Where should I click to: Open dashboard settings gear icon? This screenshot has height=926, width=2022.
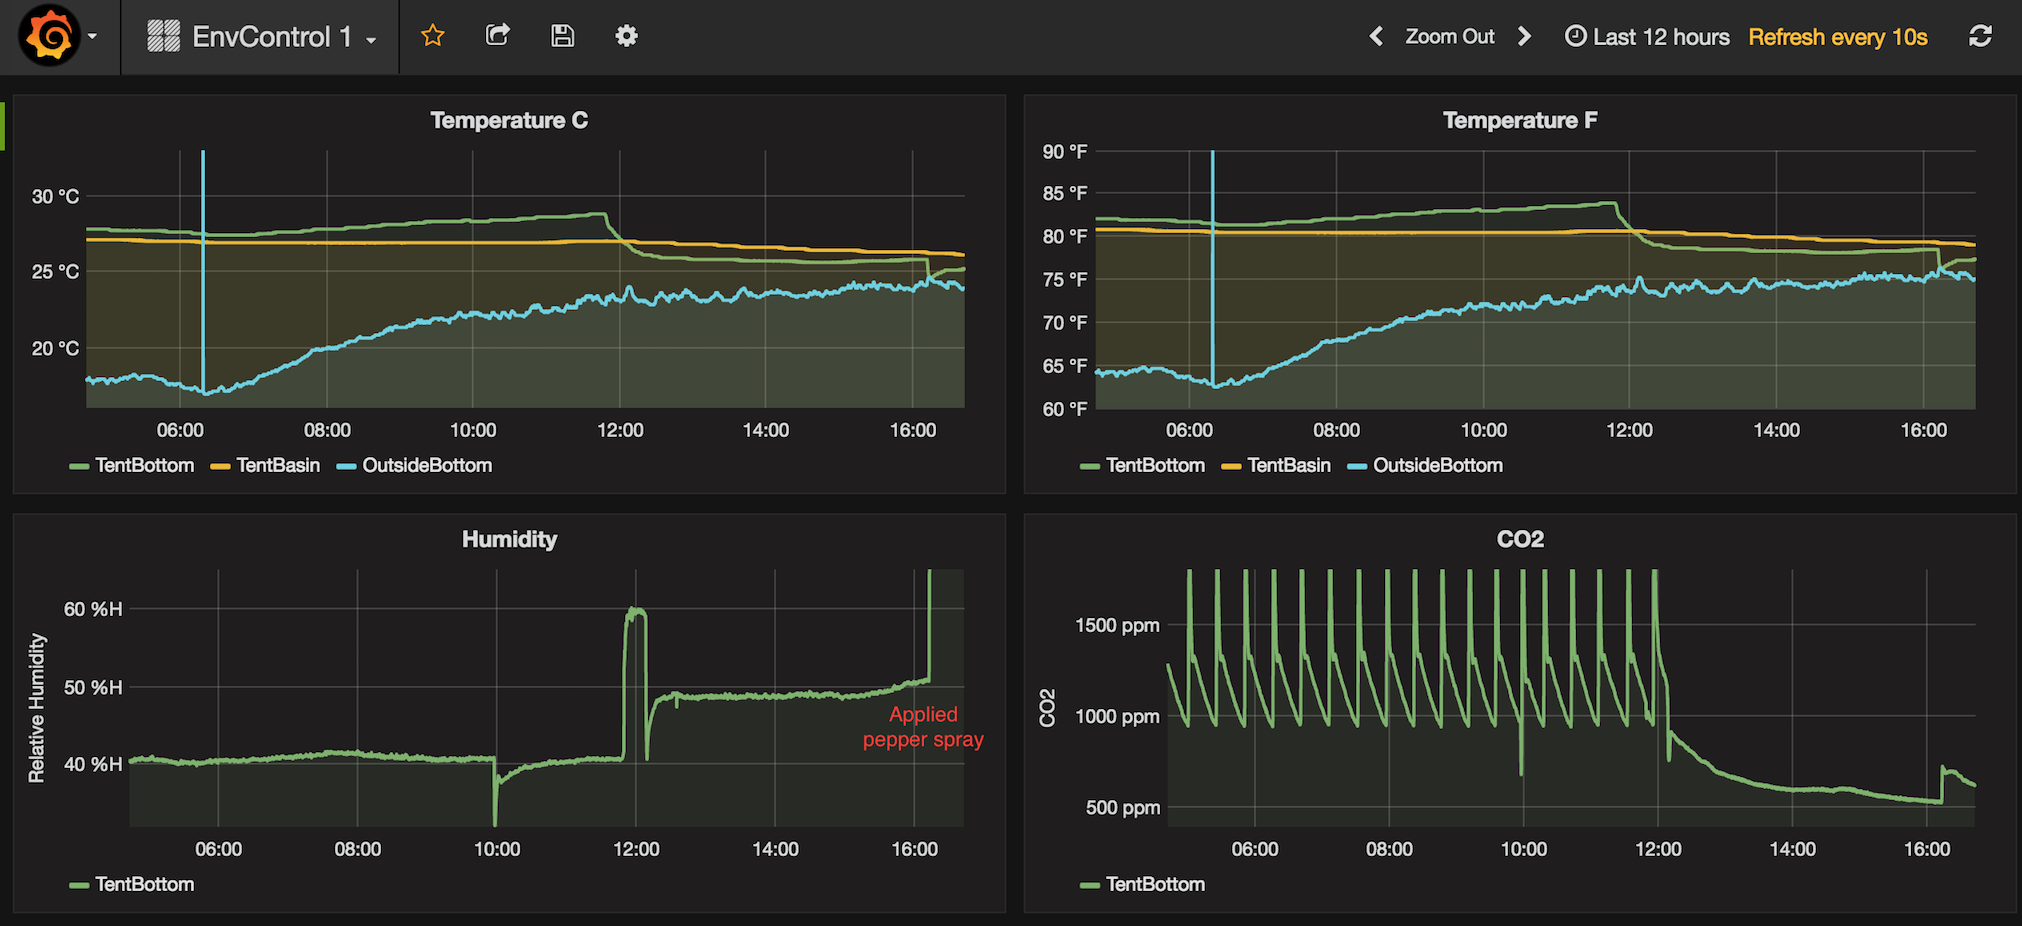coord(626,36)
